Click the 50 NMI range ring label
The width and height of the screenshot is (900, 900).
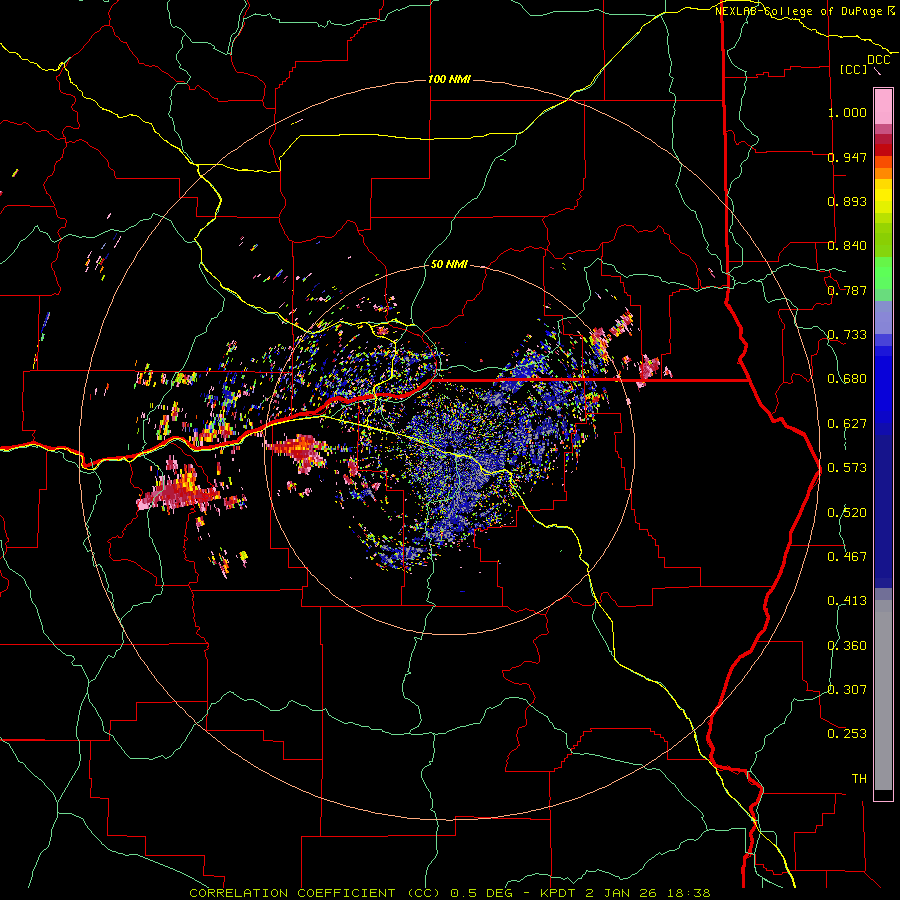(449, 265)
